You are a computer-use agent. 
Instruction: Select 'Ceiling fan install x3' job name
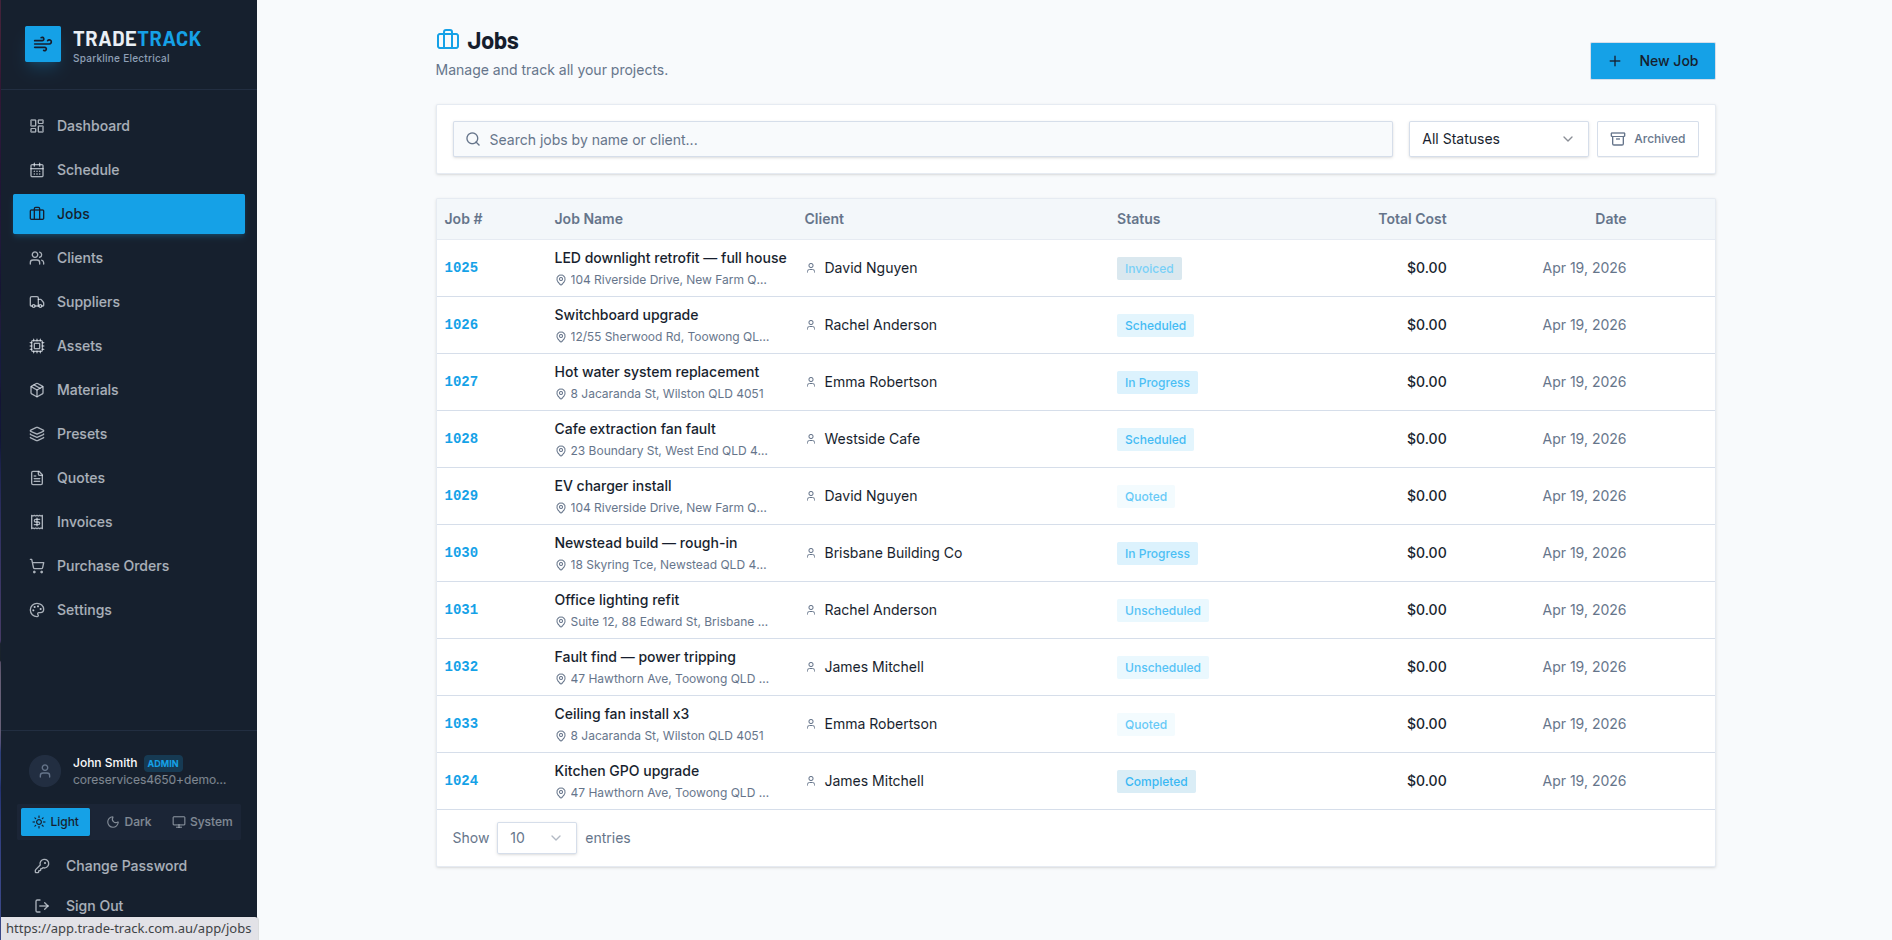pyautogui.click(x=621, y=714)
